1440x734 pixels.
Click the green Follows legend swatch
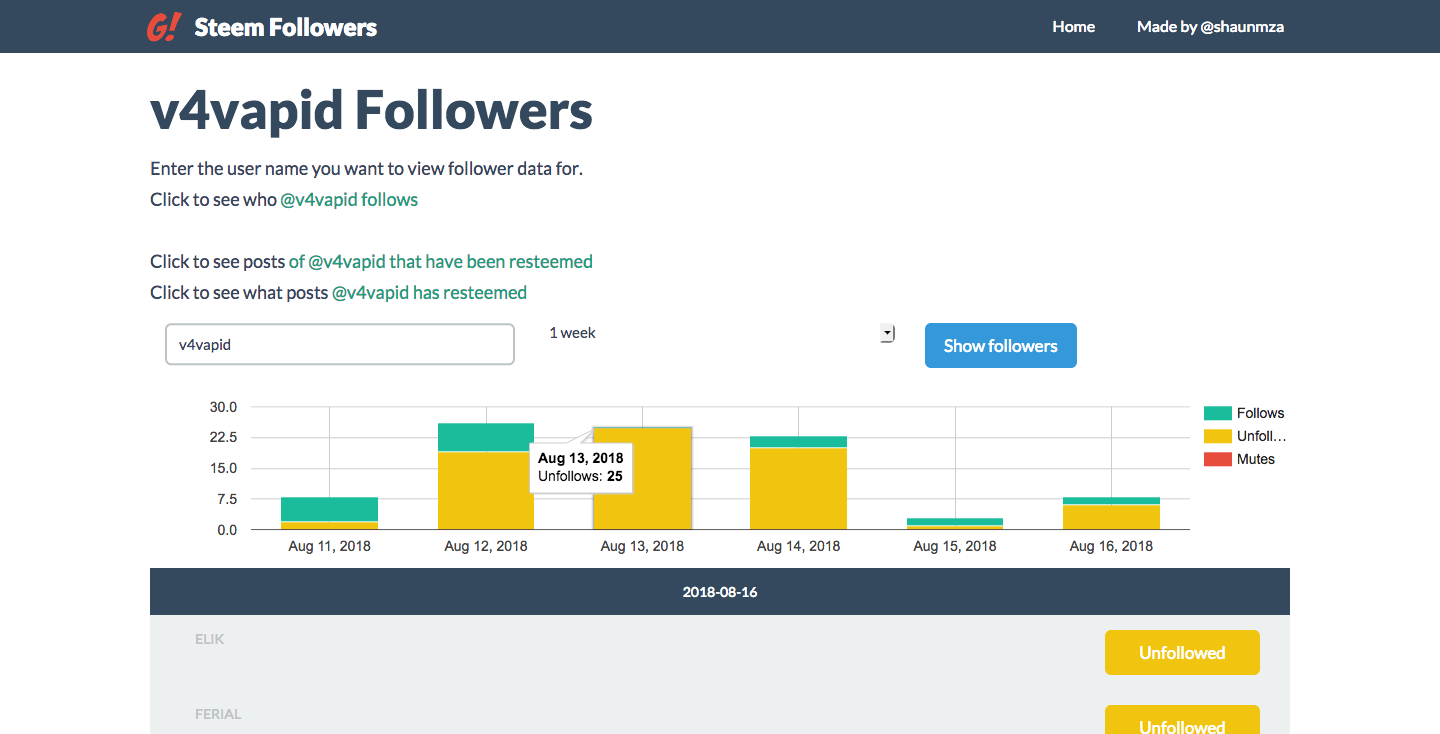(1217, 413)
